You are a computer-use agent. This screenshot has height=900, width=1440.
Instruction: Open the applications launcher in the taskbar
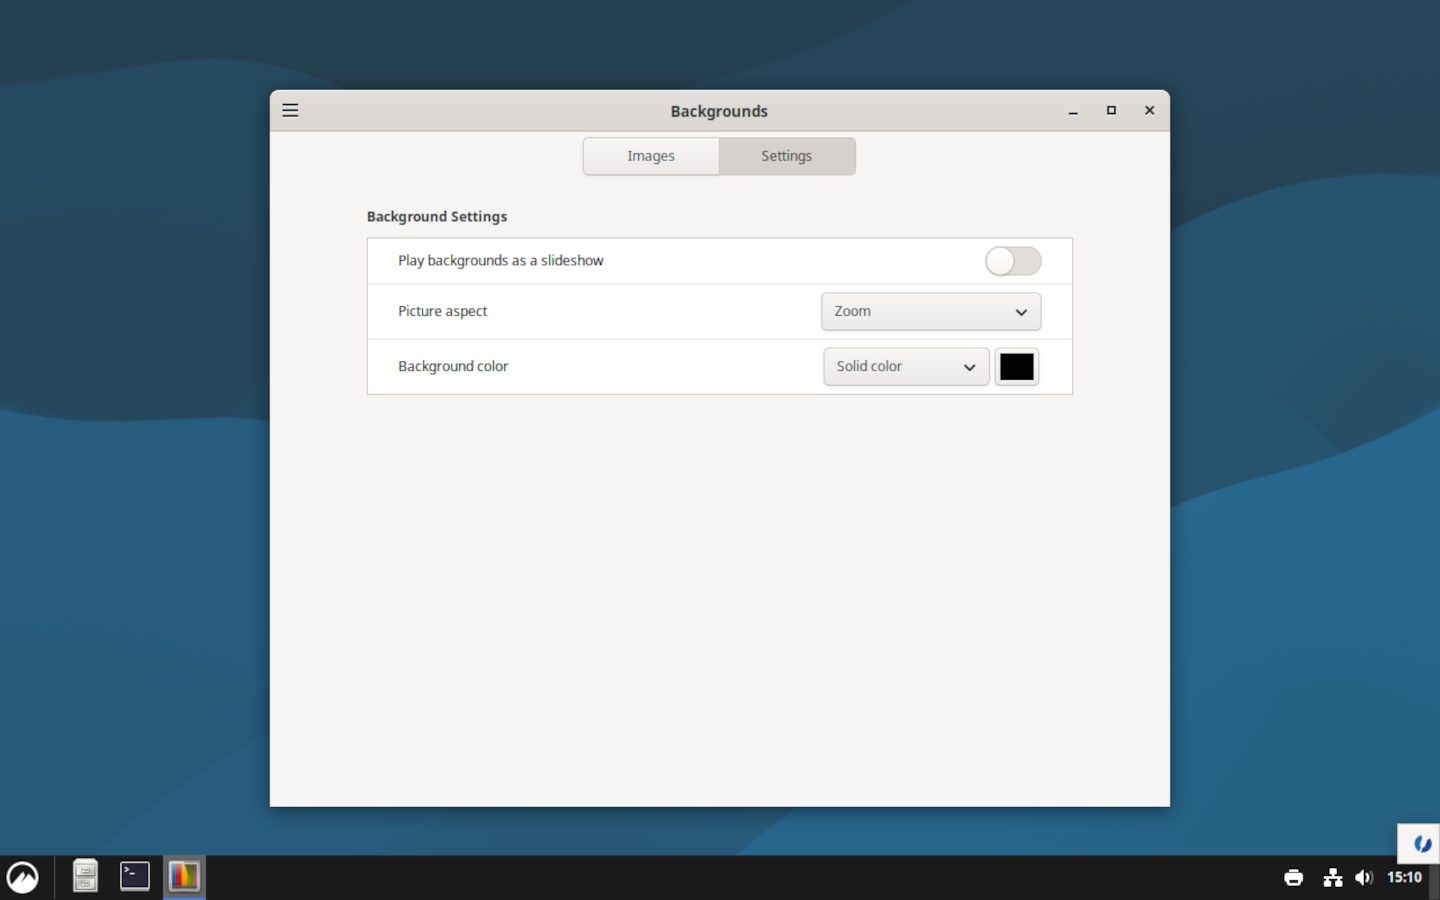pos(23,877)
